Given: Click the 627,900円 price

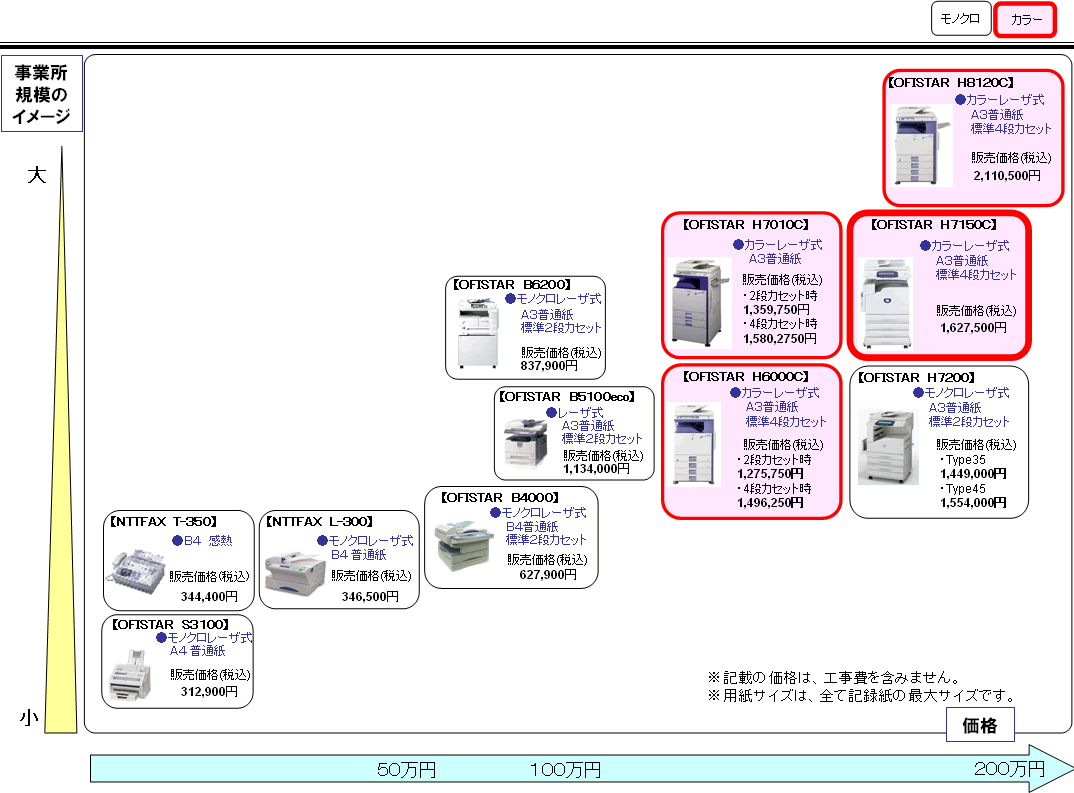Looking at the screenshot, I should tap(548, 575).
